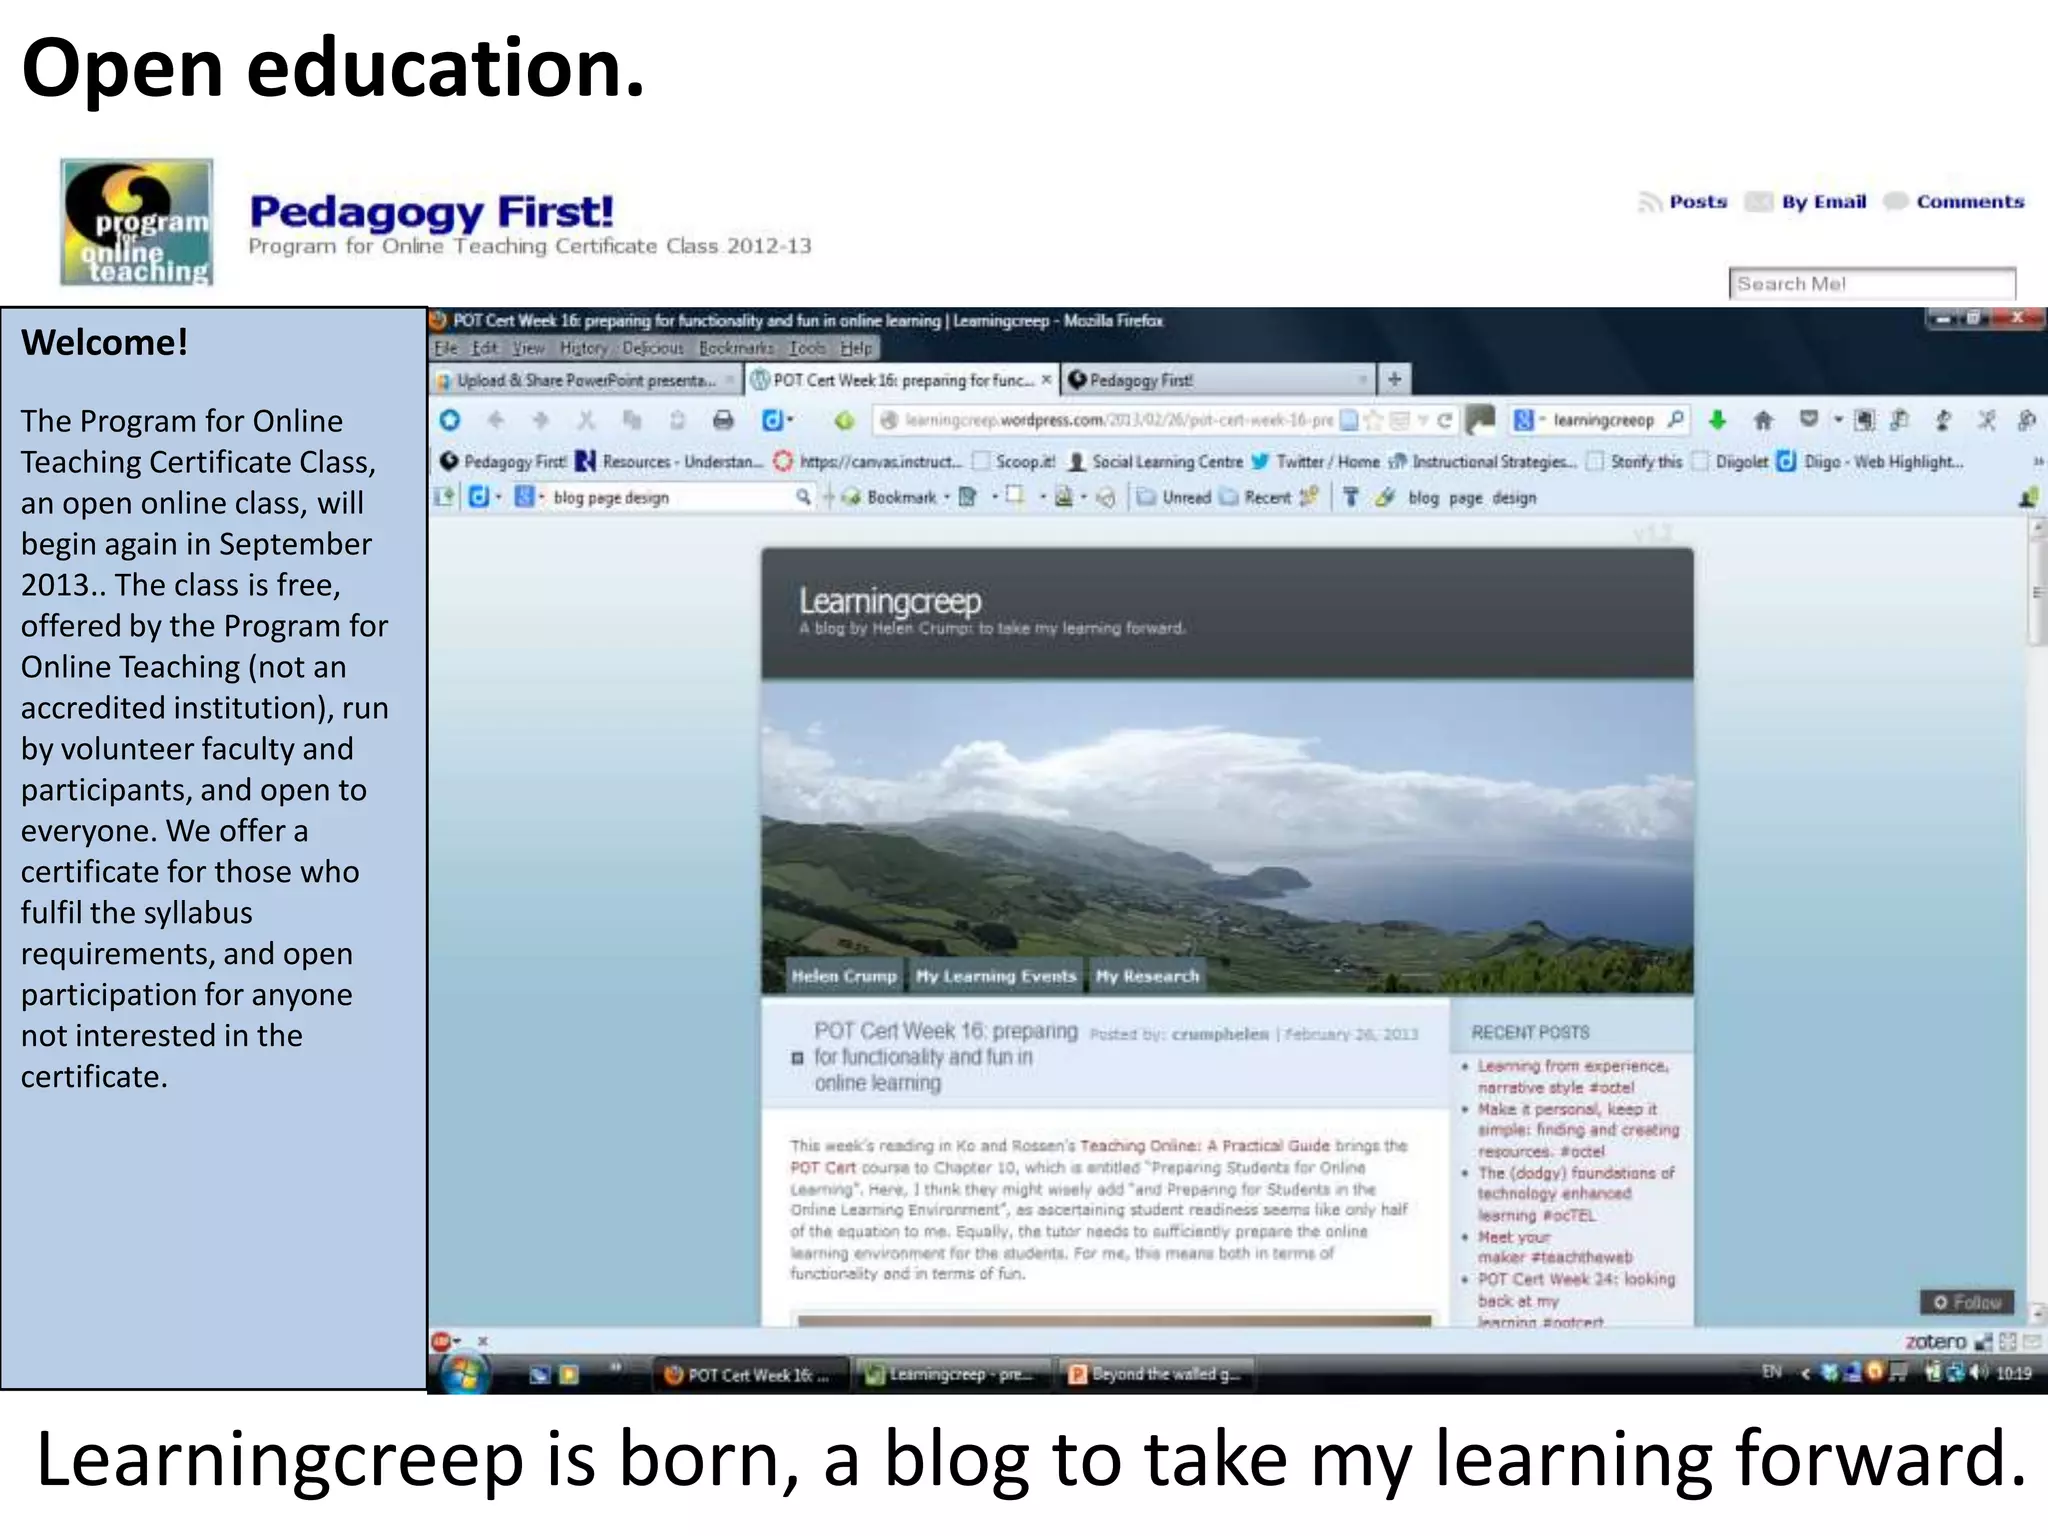Click the reload button in address bar
Viewport: 2048px width, 1536px height.
tap(1444, 420)
